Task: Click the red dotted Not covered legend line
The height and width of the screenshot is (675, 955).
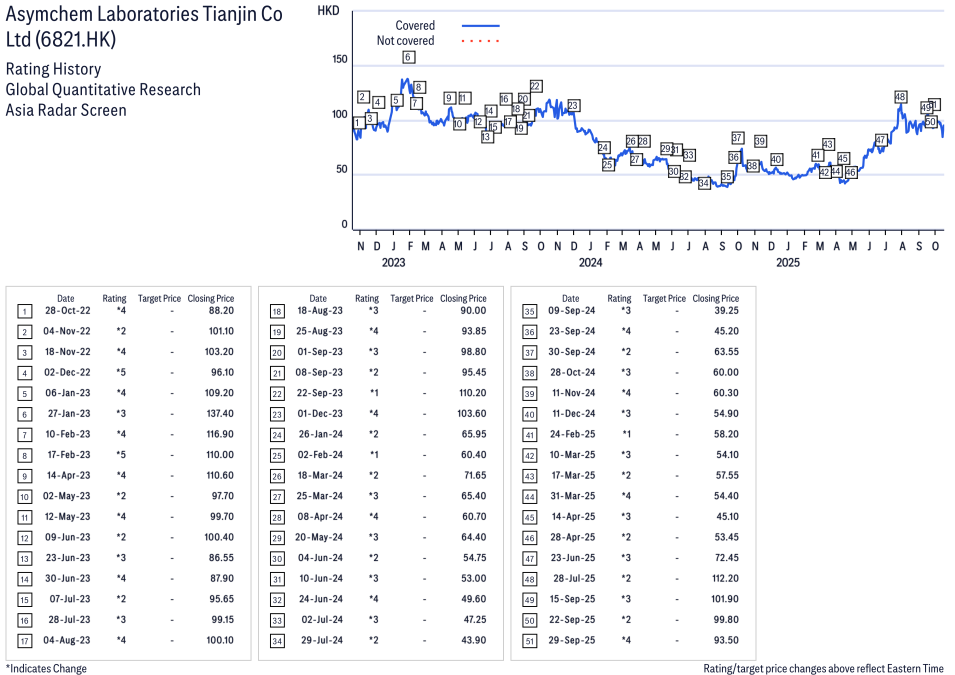Action: 480,41
